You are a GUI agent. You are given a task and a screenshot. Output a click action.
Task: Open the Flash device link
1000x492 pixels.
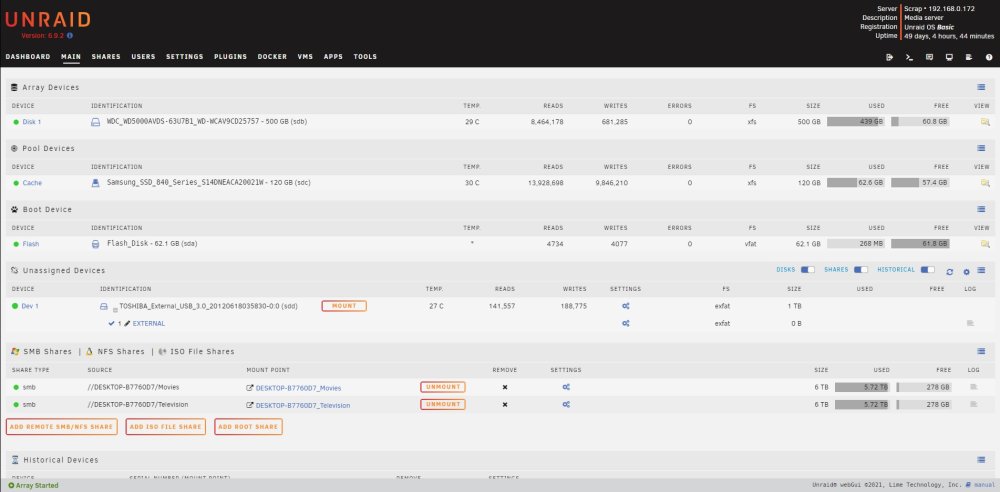click(31, 244)
